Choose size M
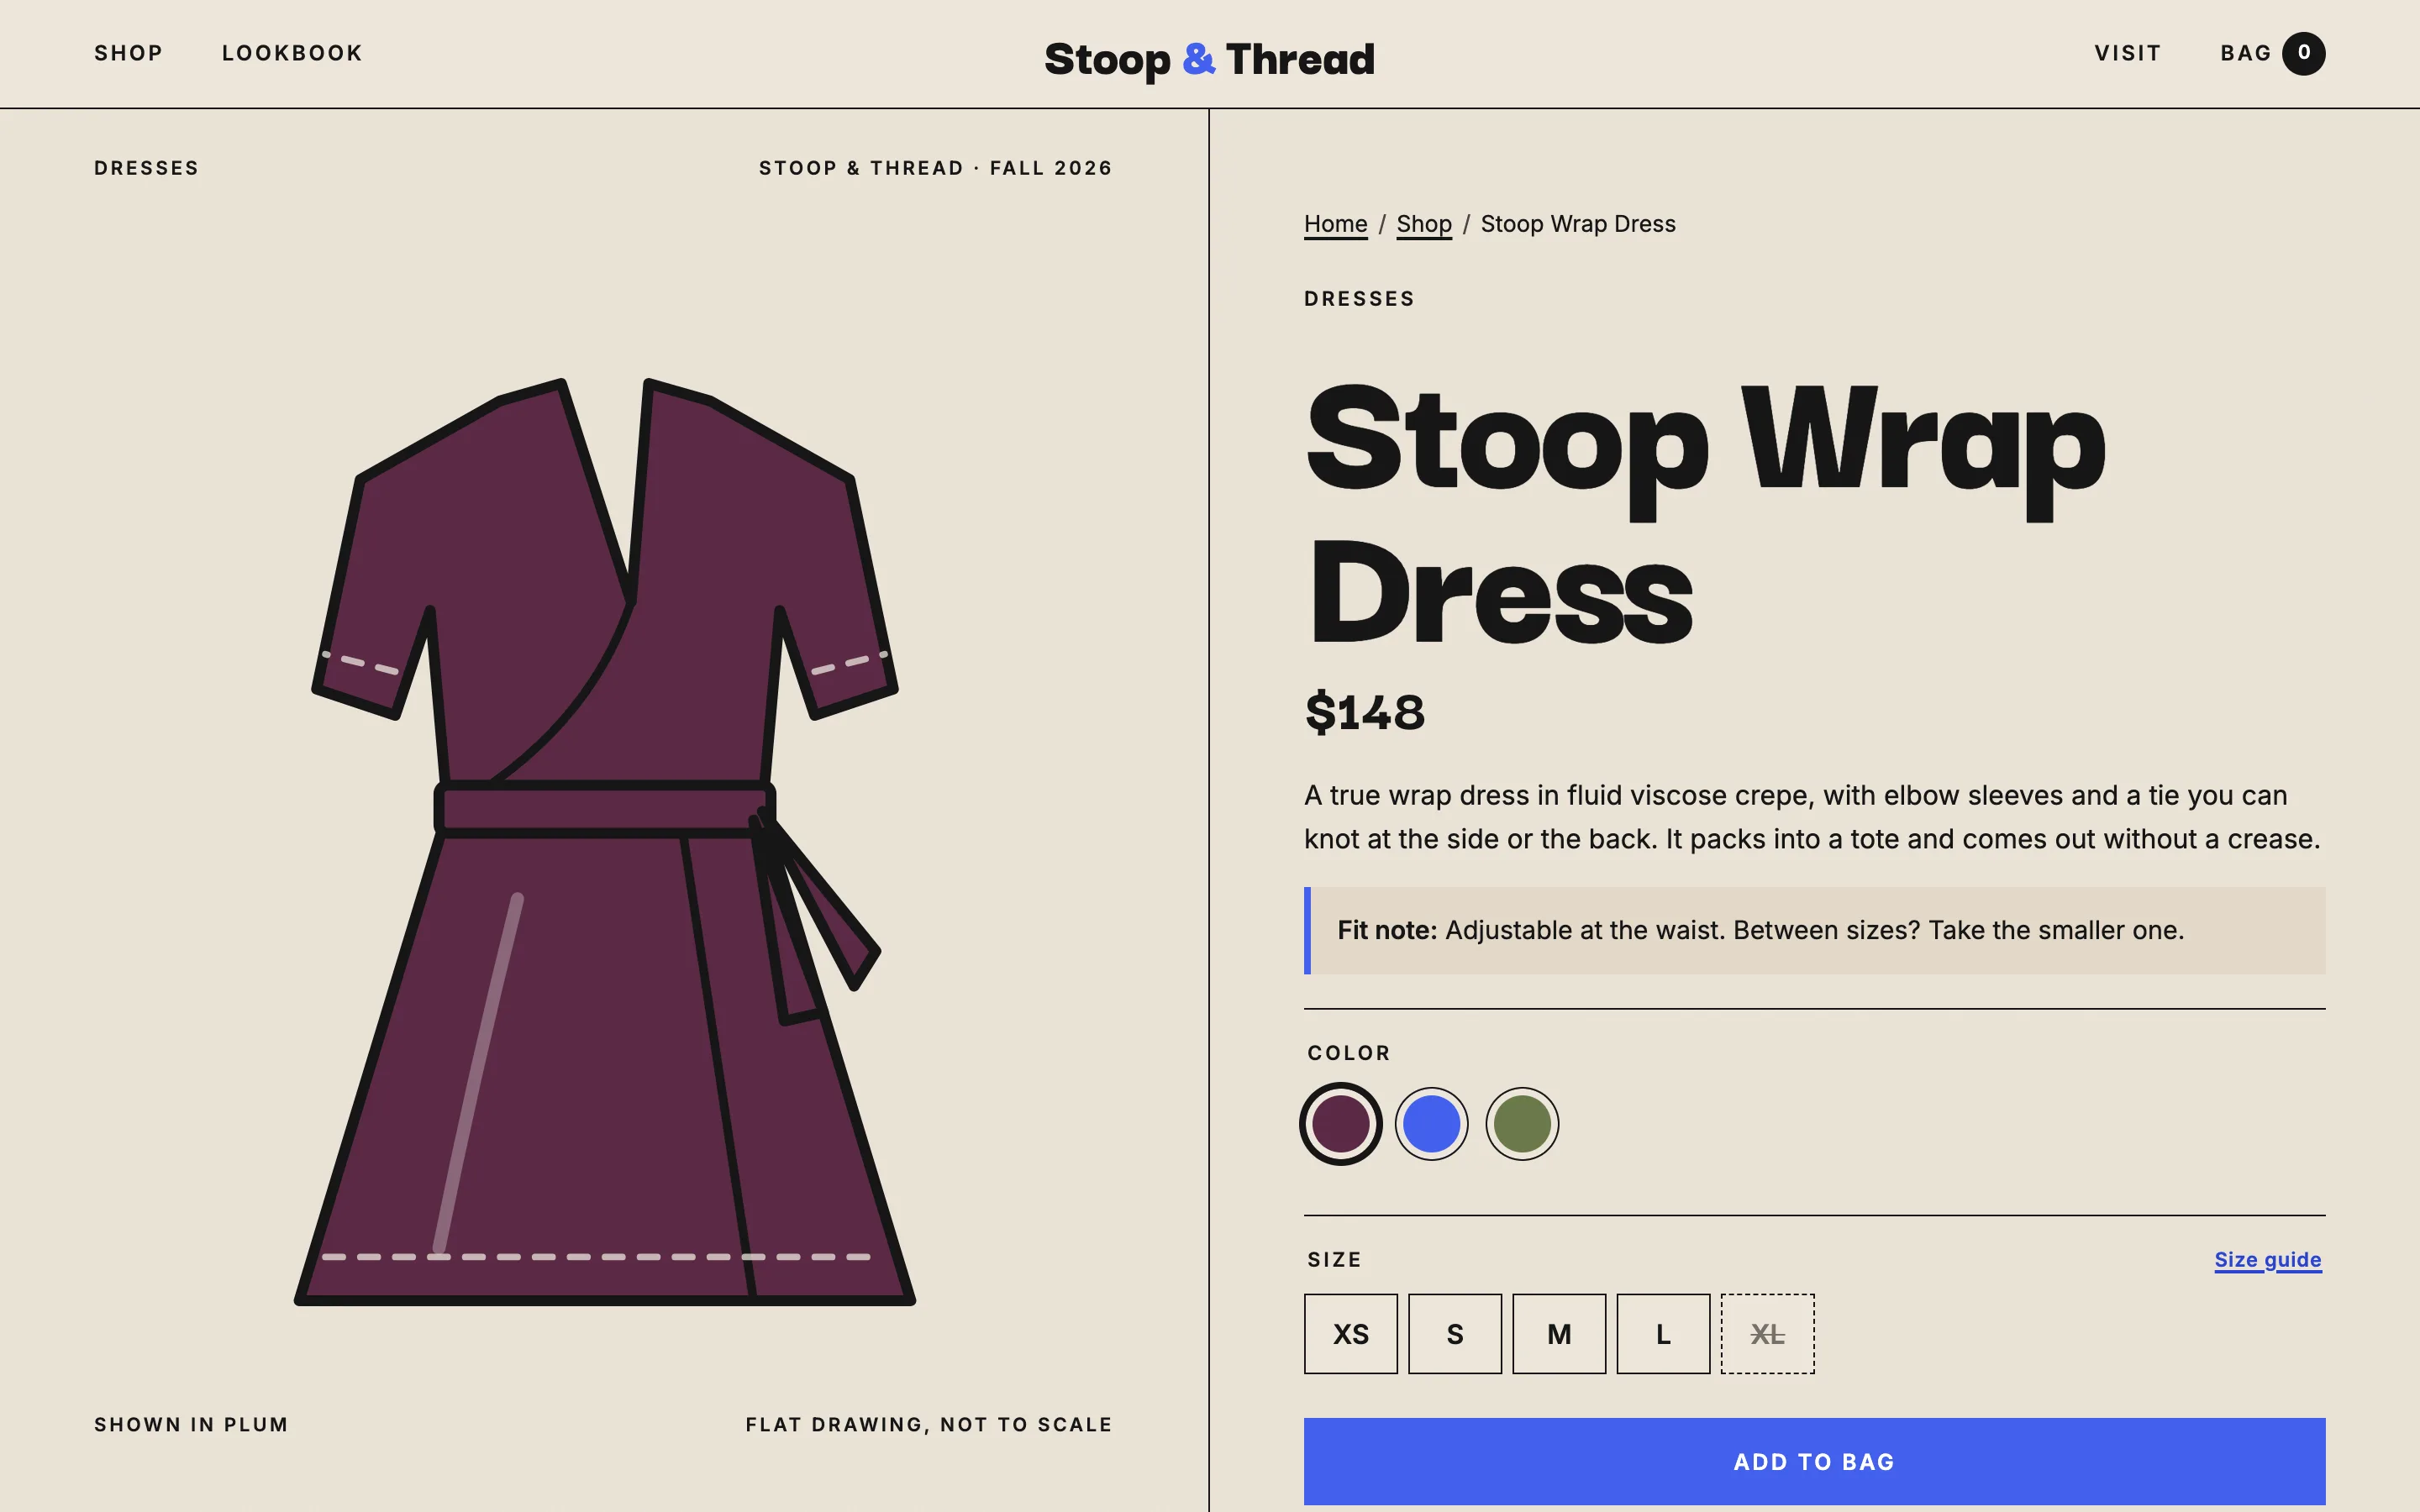The image size is (2420, 1512). click(1559, 1334)
